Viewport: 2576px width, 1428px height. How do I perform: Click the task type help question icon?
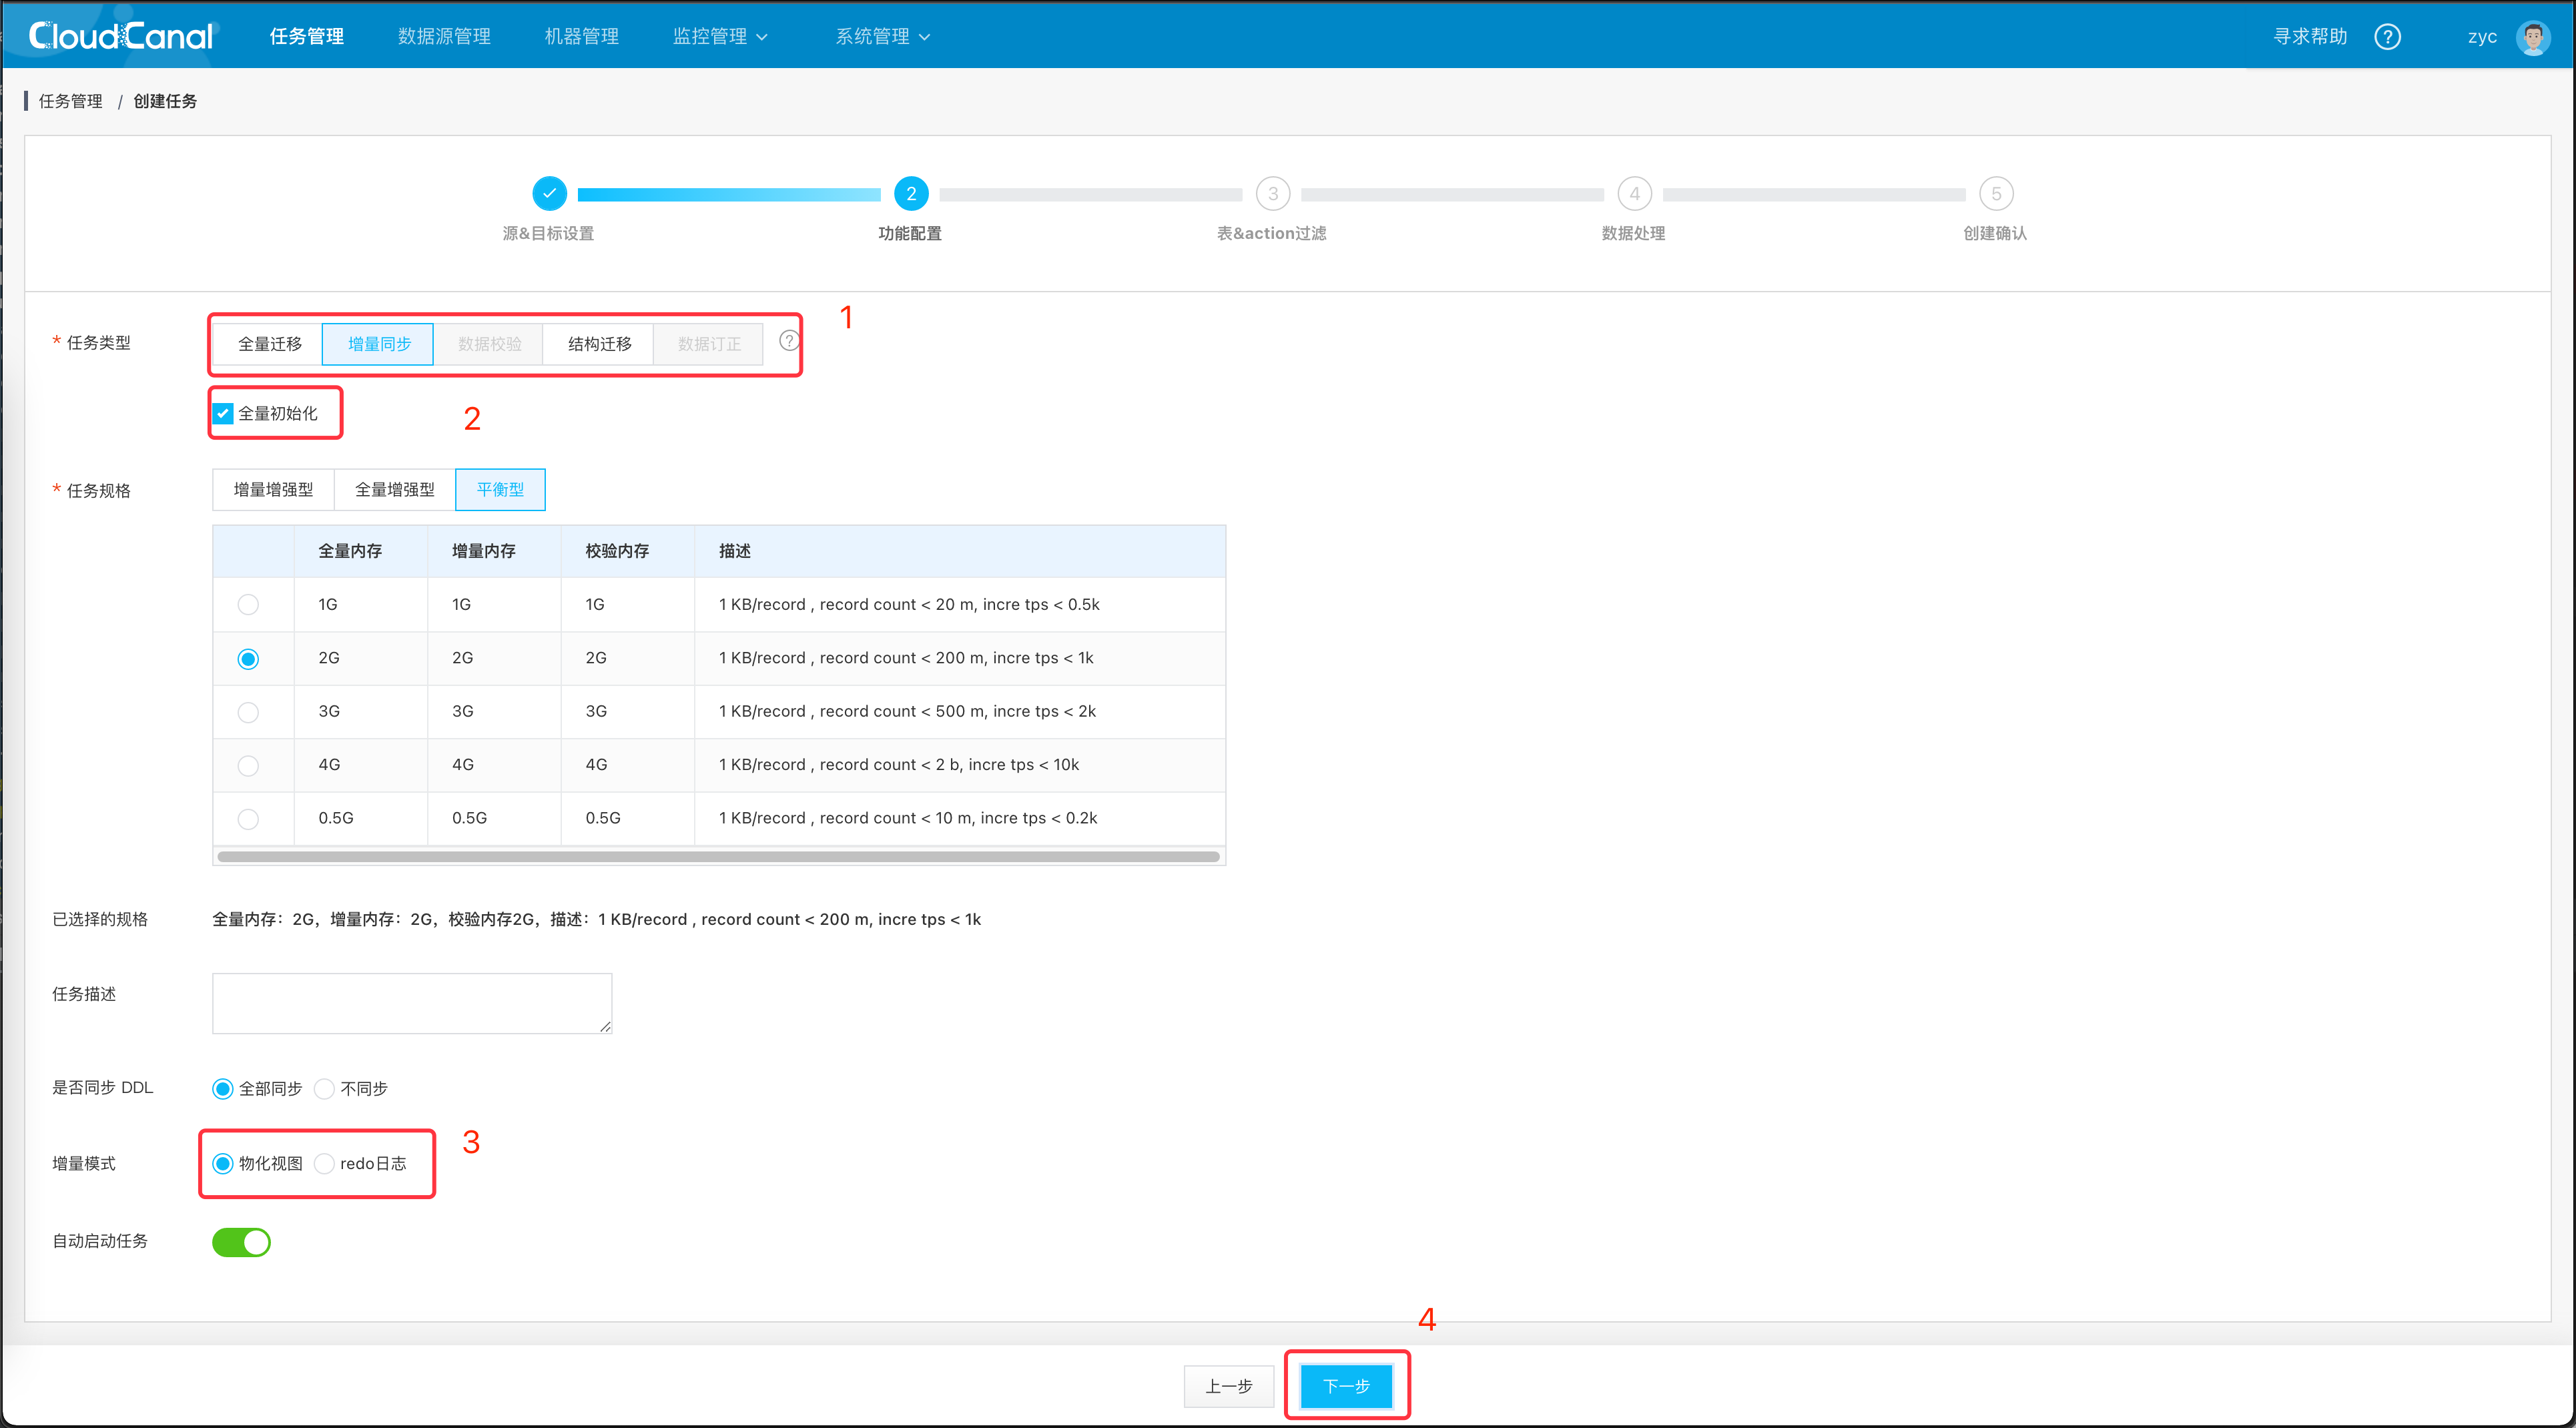click(788, 341)
